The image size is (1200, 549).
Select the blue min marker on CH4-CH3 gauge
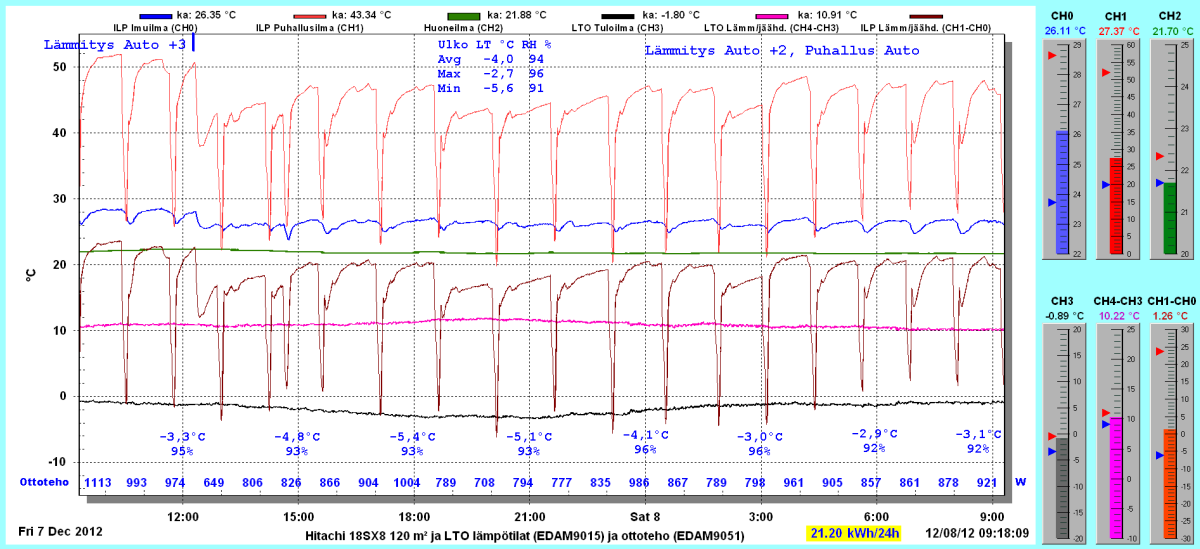coord(1105,424)
